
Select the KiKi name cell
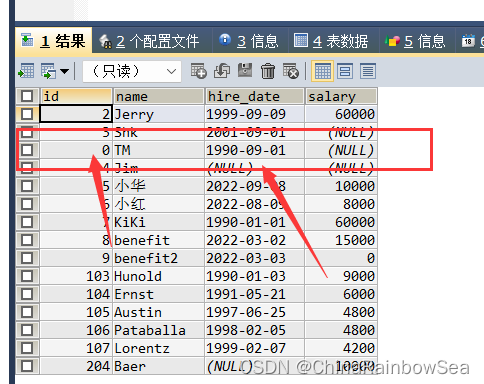(159, 222)
